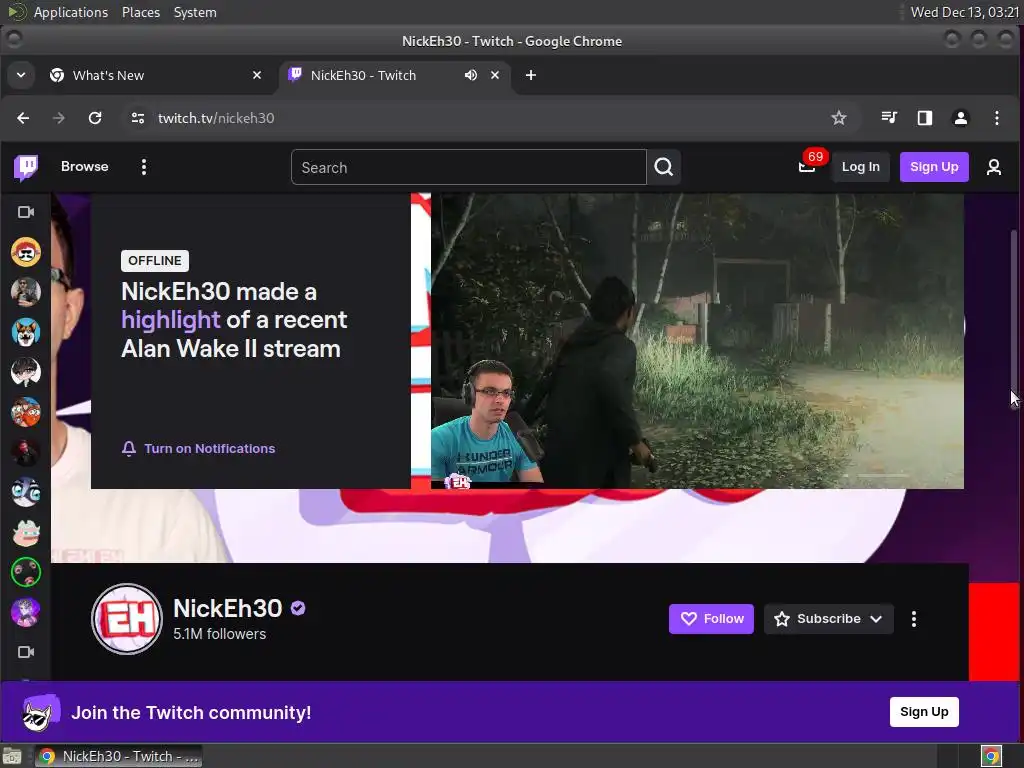This screenshot has width=1024, height=768.
Task: Bookmark this page with the star icon
Action: (x=839, y=118)
